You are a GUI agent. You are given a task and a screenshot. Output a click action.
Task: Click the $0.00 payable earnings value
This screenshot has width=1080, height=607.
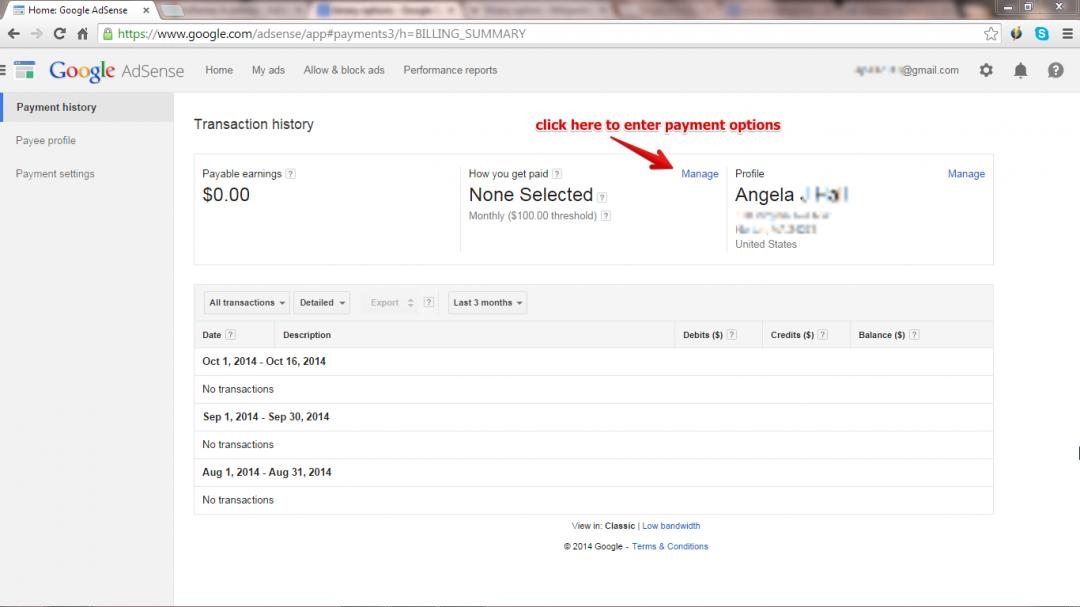(x=226, y=195)
